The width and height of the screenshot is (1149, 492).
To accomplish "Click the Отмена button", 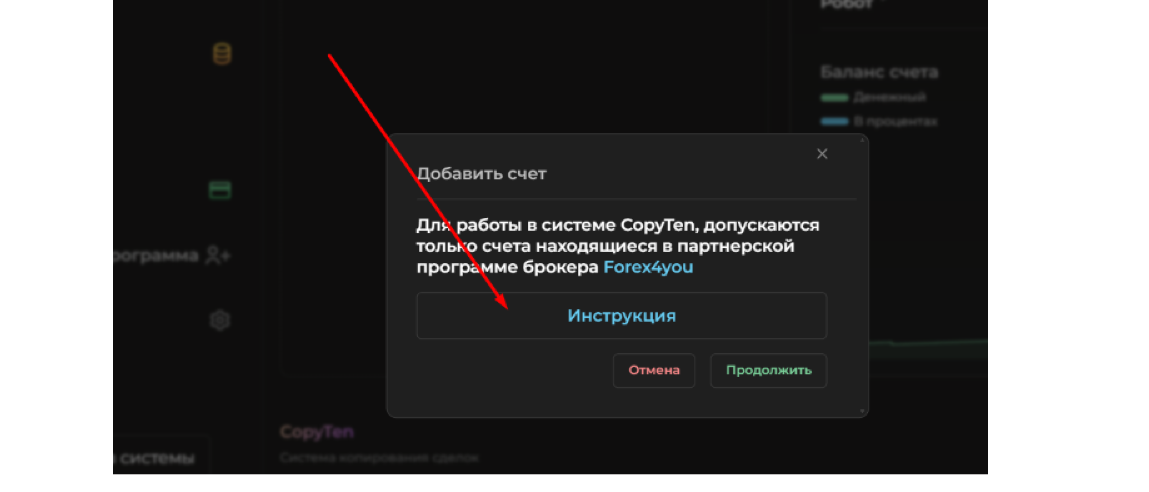I will click(x=654, y=370).
